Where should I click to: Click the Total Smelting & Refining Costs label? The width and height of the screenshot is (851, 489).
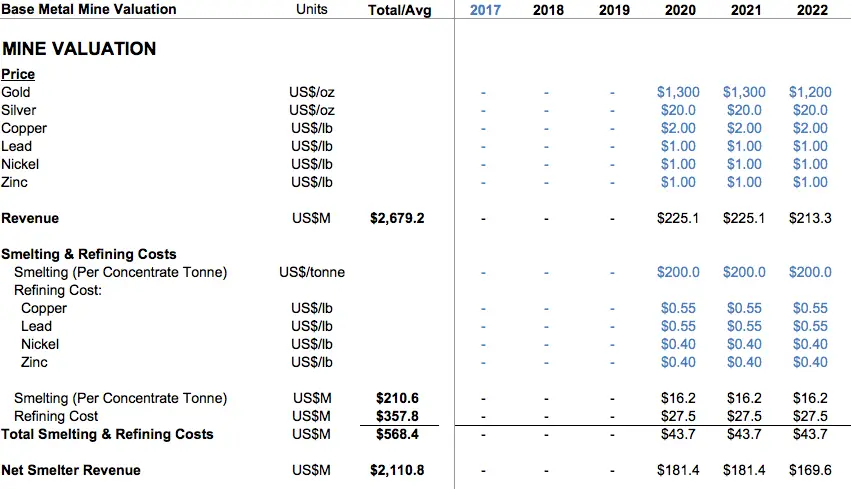[x=107, y=434]
